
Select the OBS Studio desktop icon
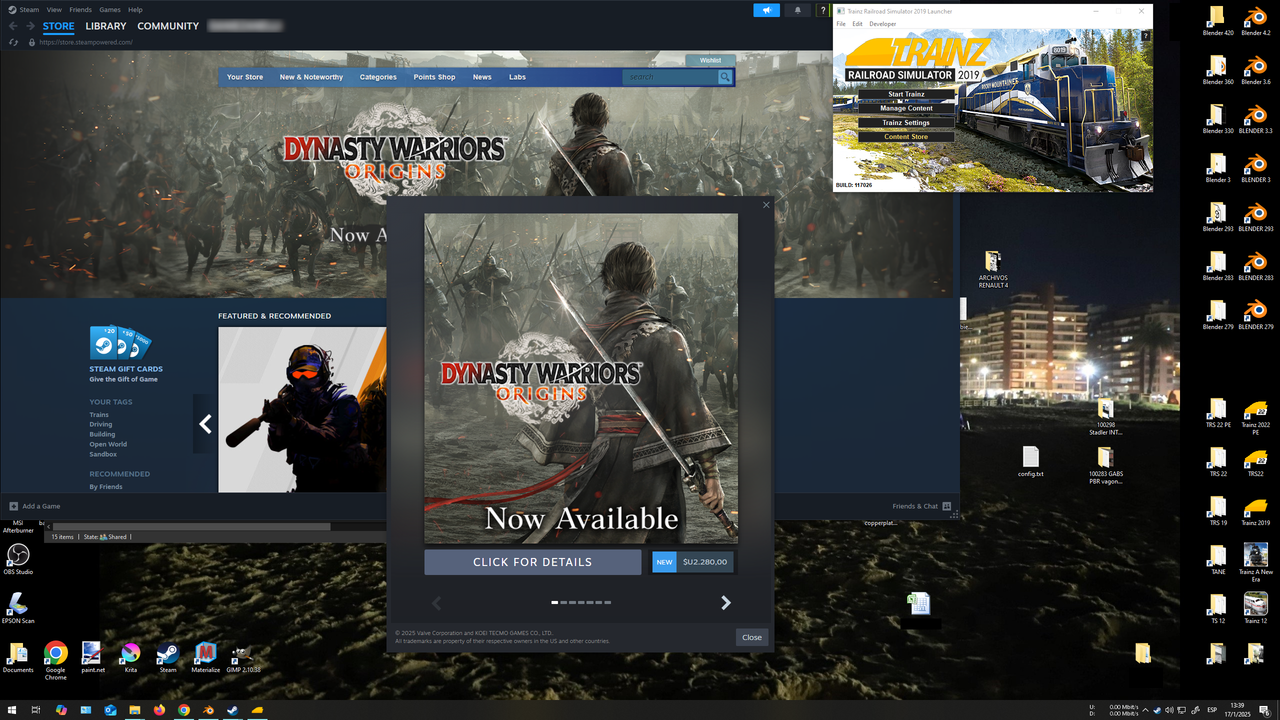click(x=18, y=560)
